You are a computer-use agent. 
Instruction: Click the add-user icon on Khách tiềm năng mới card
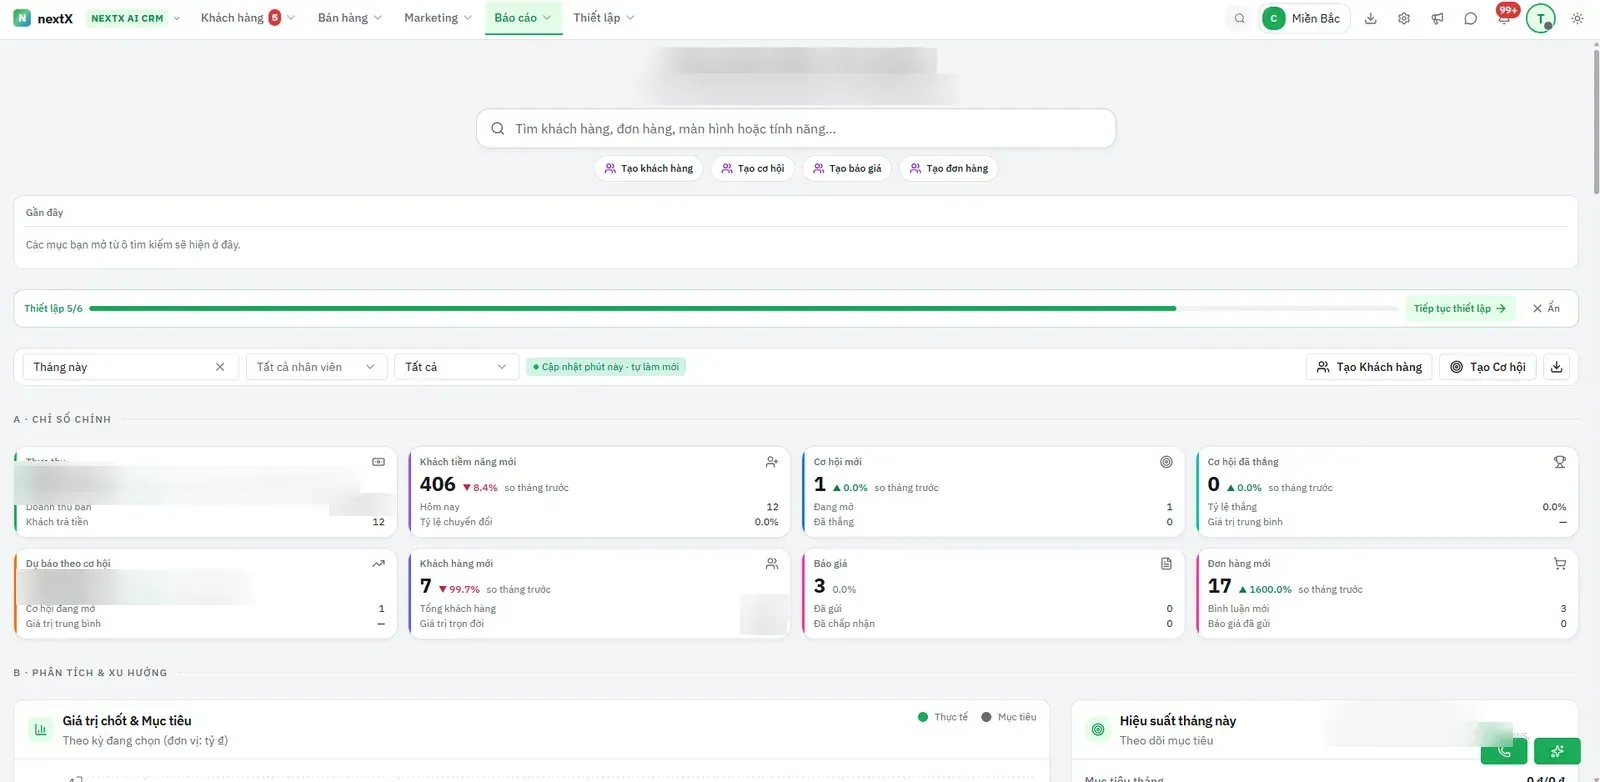tap(772, 462)
